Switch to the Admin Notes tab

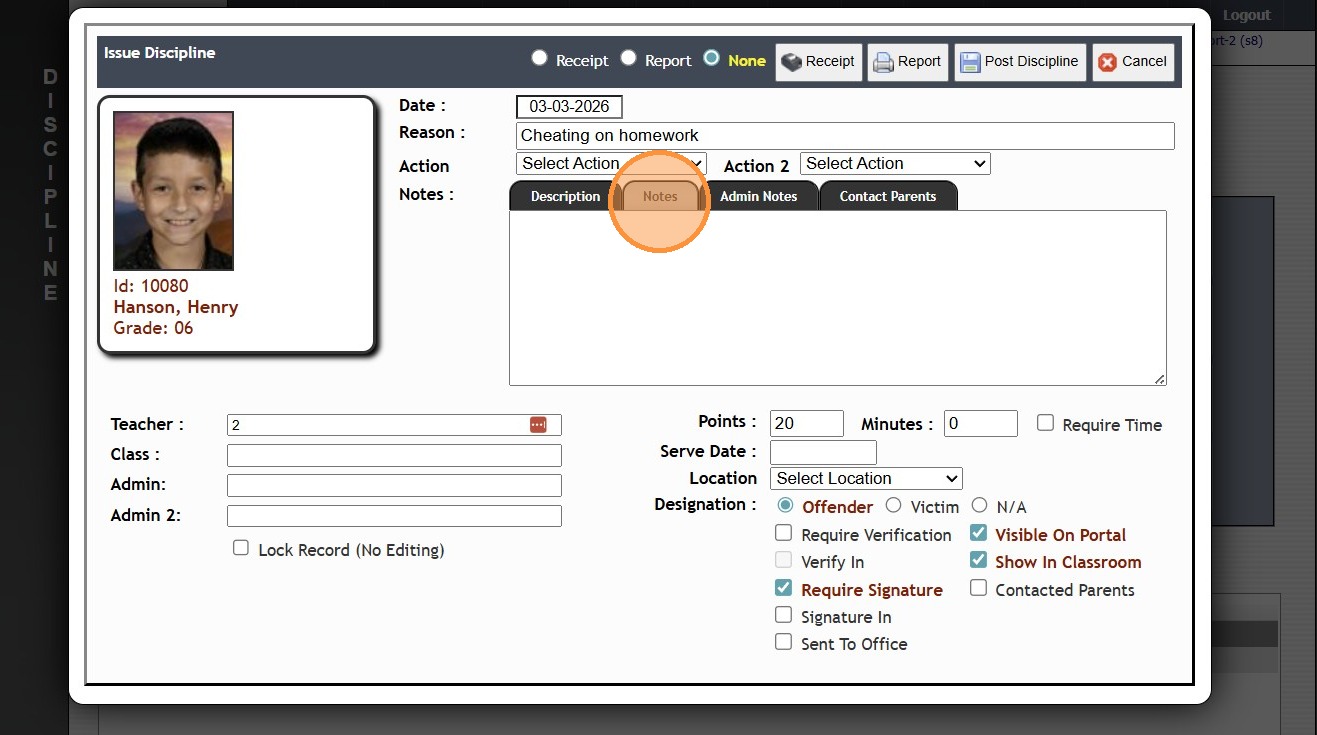[x=758, y=197]
